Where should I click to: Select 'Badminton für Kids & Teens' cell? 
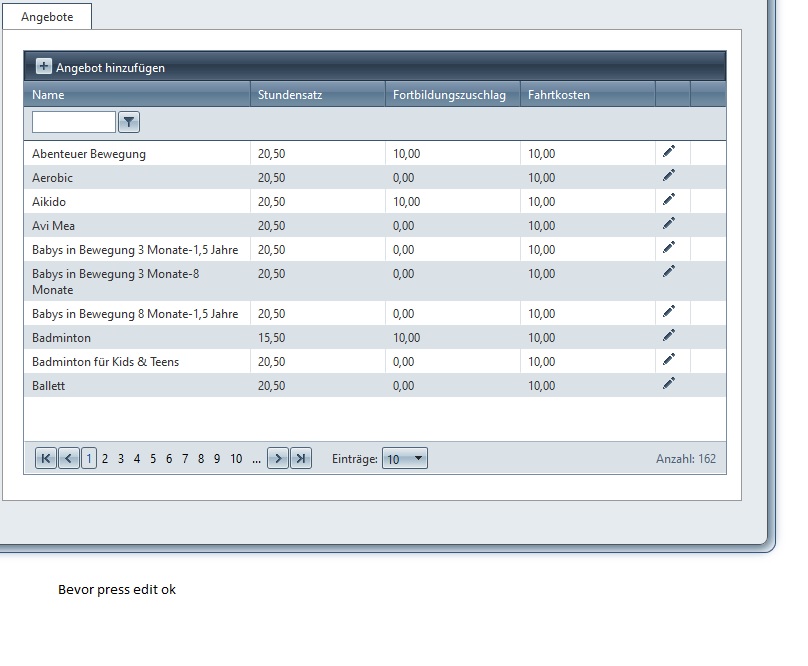click(137, 361)
